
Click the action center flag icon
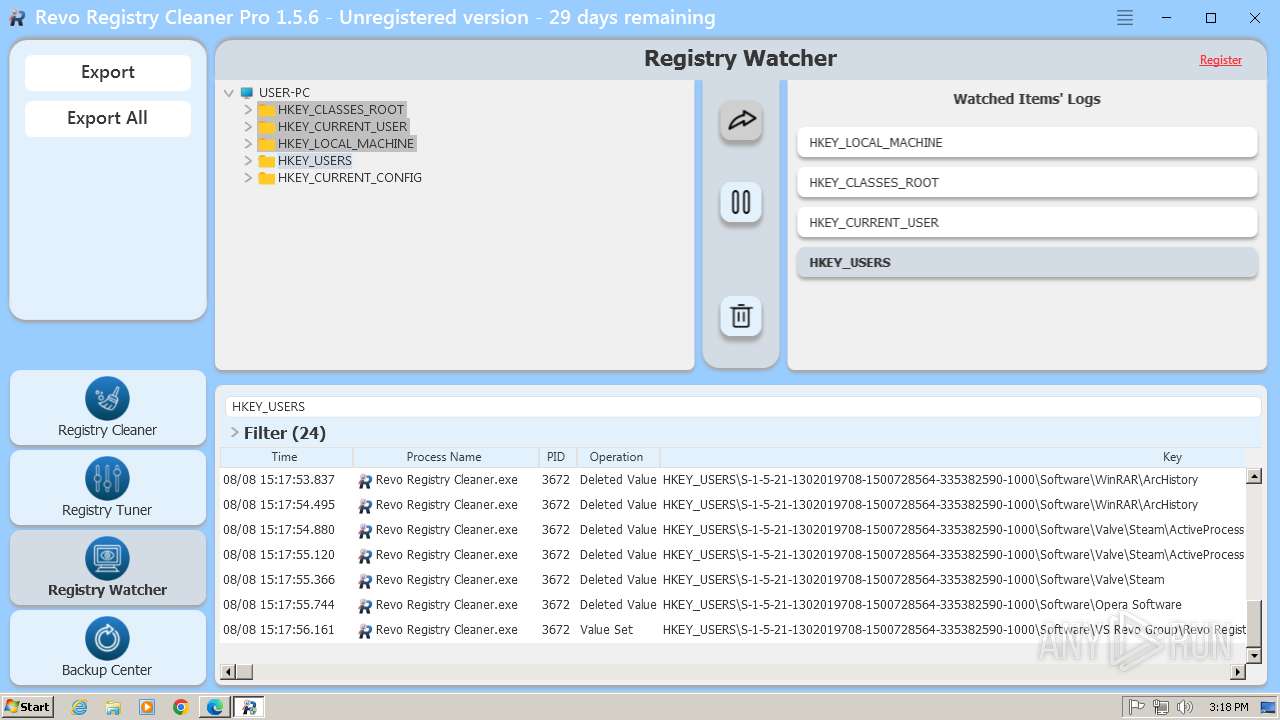[x=1137, y=707]
